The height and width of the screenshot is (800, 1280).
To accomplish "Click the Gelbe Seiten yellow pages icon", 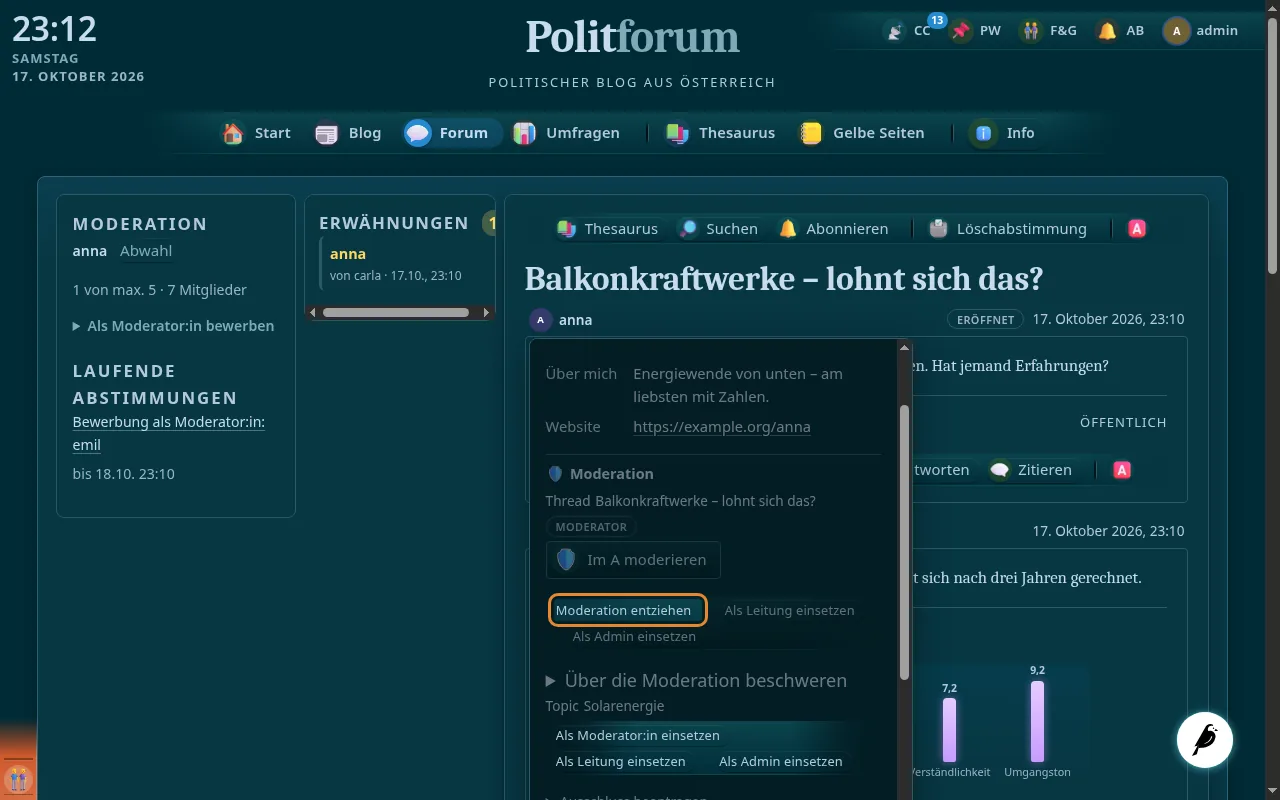I will point(811,133).
